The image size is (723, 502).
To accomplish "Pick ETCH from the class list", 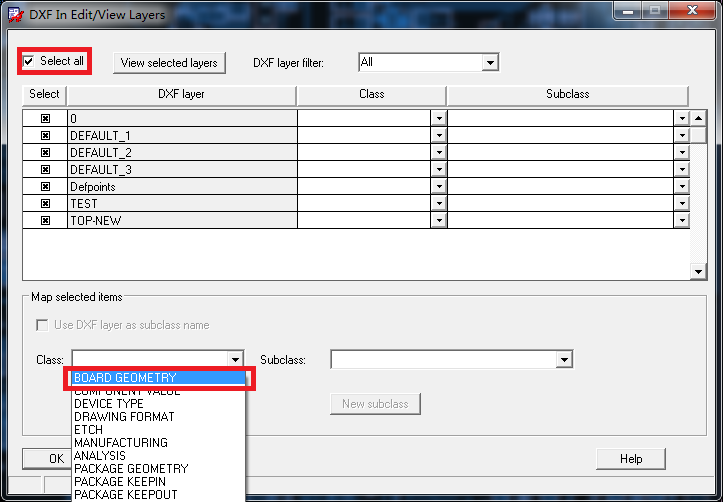I will click(89, 430).
